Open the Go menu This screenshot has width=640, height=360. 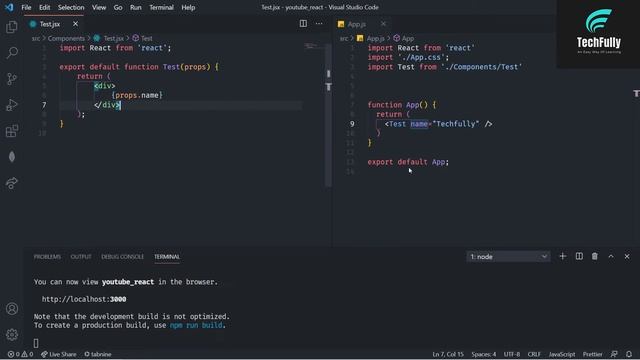pos(118,7)
